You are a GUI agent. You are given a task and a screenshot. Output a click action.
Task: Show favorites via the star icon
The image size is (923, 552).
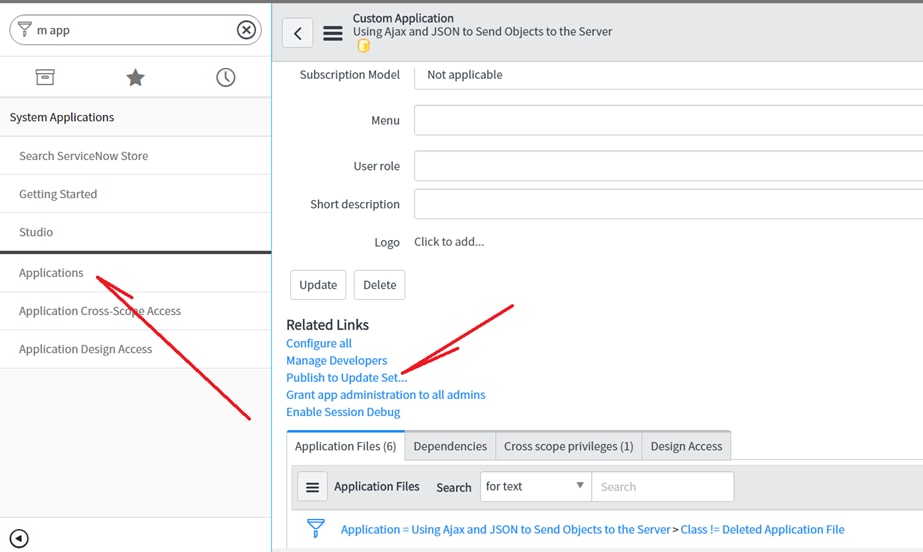tap(135, 77)
